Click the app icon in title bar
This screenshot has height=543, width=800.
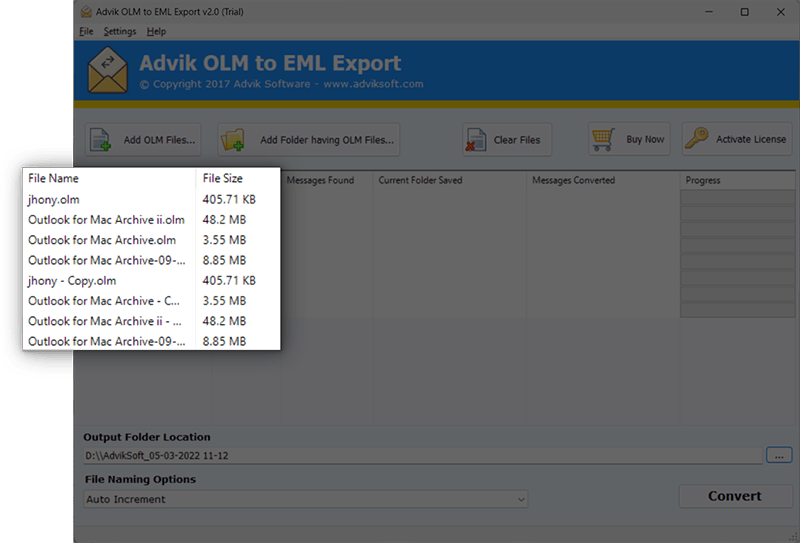(86, 11)
